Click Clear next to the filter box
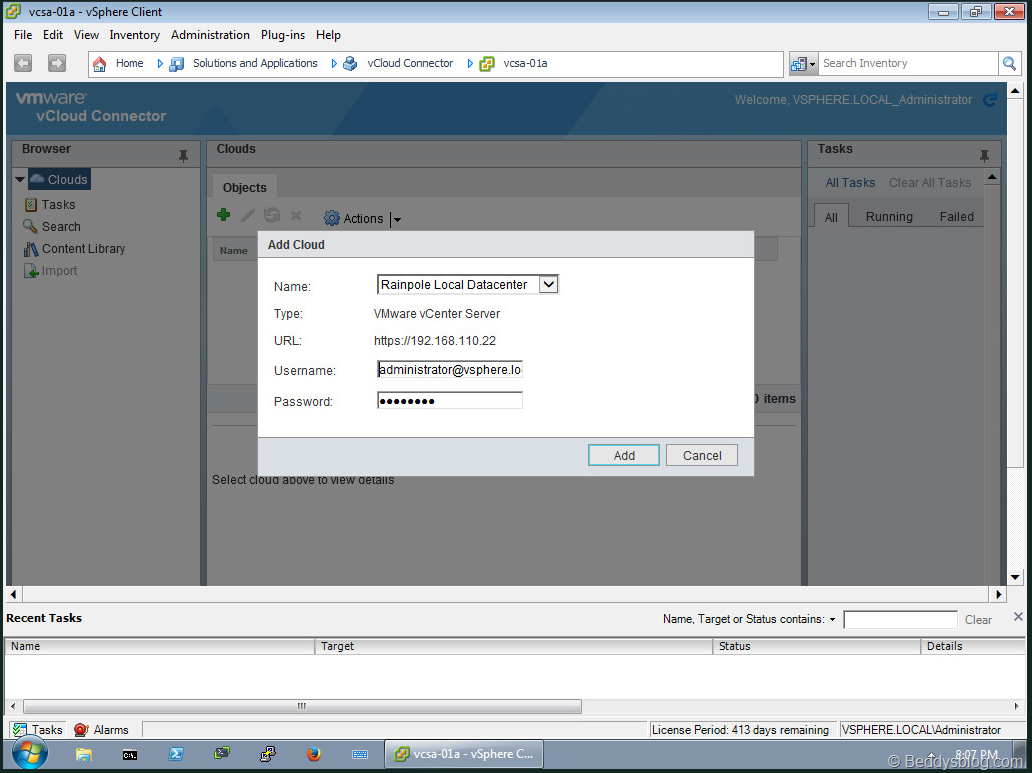1032x773 pixels. (978, 620)
